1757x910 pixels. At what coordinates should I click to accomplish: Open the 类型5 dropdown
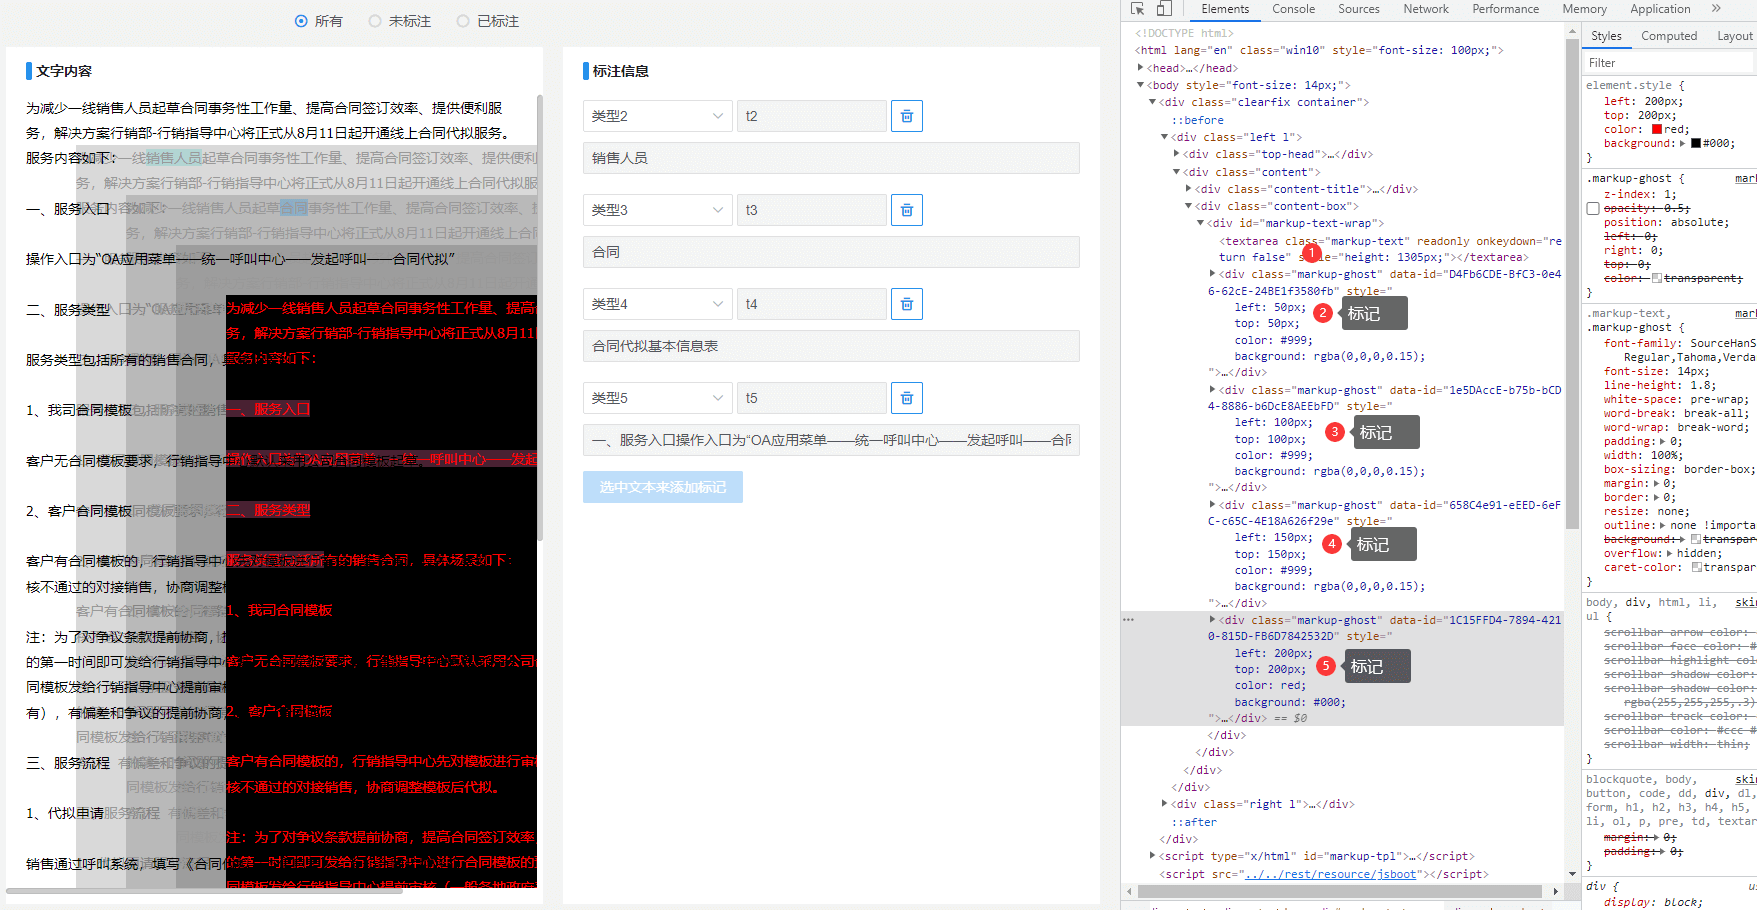656,398
